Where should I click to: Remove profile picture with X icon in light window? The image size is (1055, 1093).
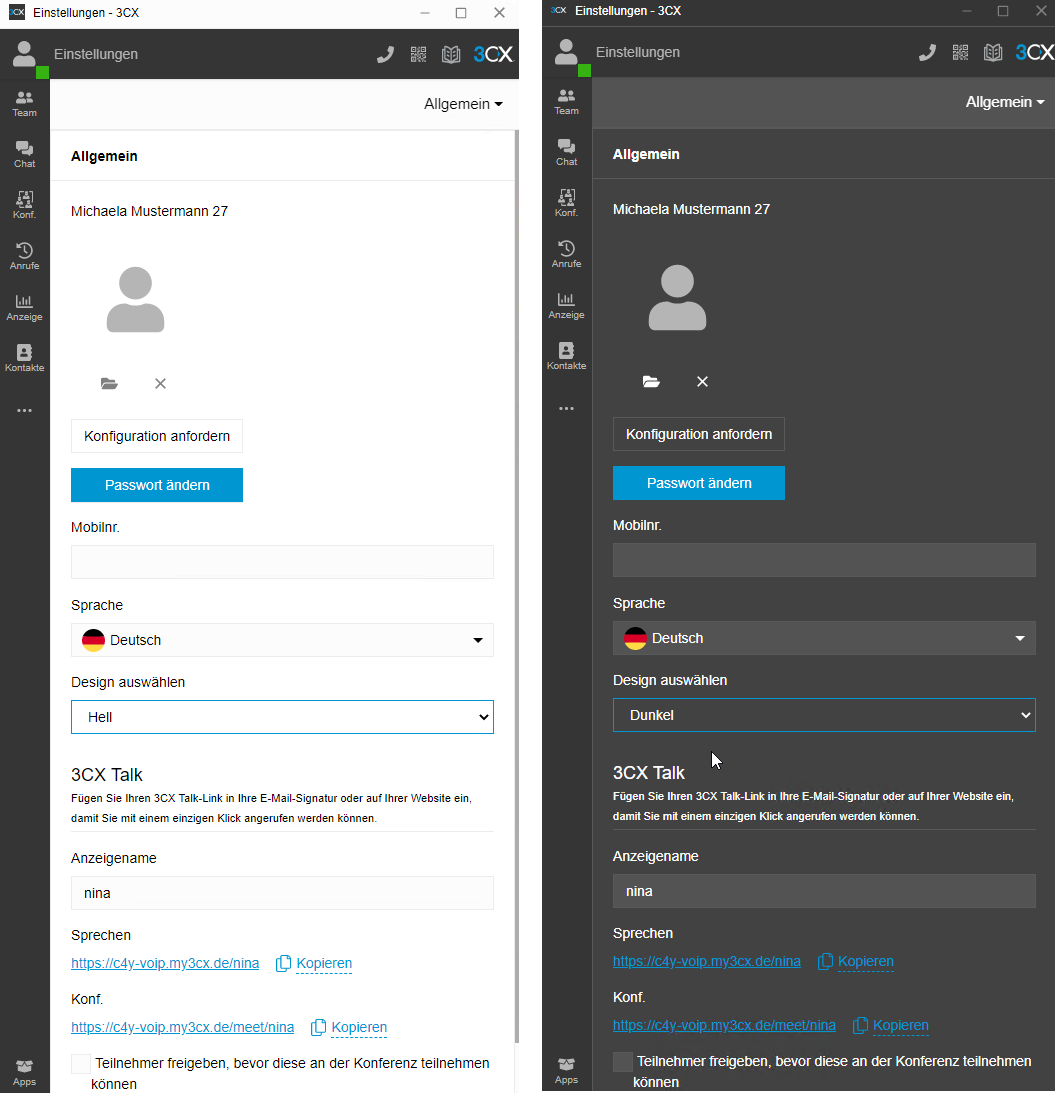tap(160, 383)
